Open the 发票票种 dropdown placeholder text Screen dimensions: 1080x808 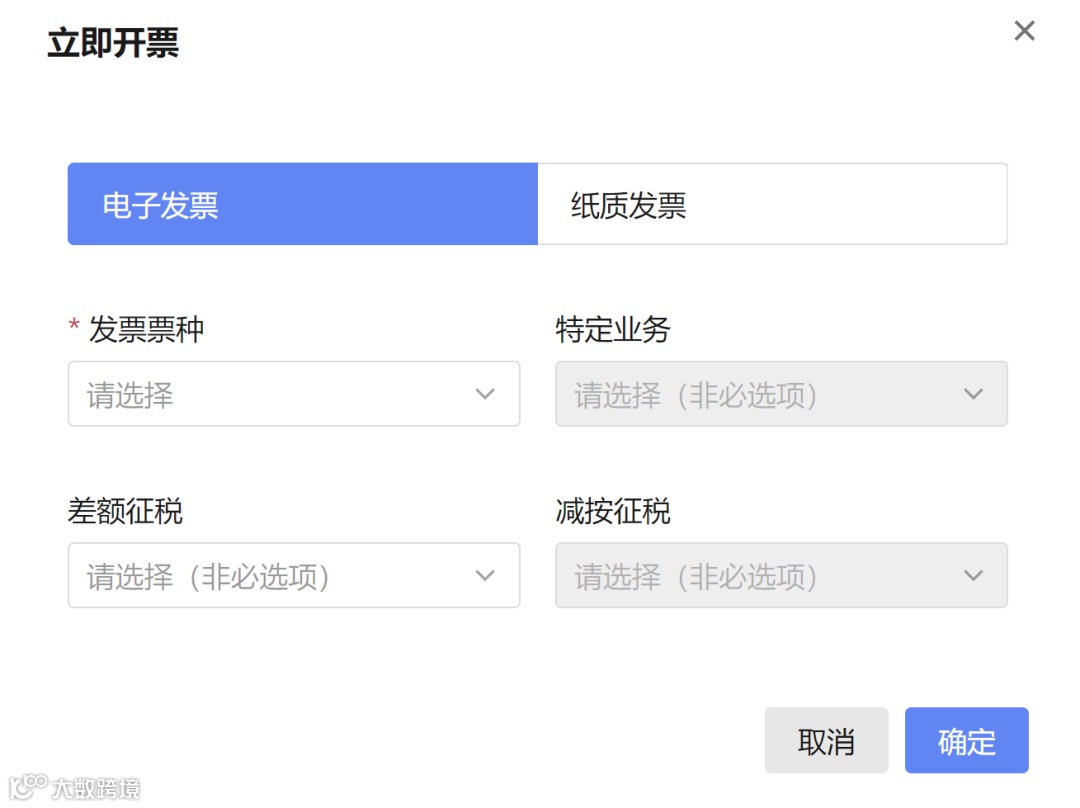[x=130, y=395]
